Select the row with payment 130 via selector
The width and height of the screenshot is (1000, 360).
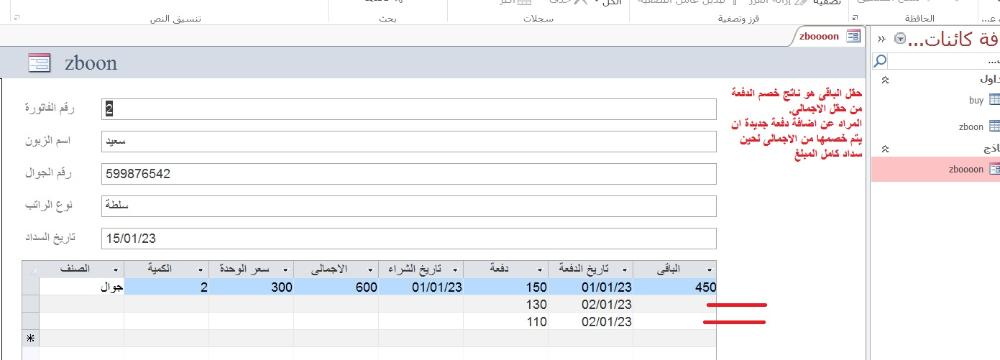[30, 304]
